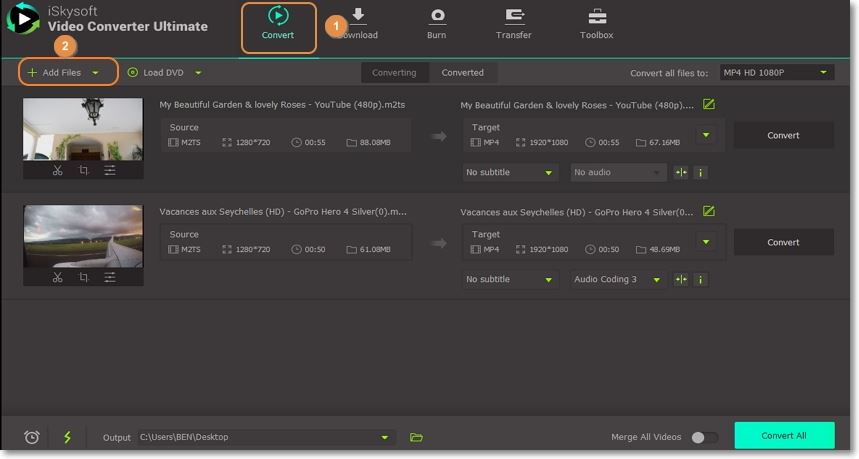Click the iSkysoft play logo
The image size is (859, 459).
tap(23, 19)
